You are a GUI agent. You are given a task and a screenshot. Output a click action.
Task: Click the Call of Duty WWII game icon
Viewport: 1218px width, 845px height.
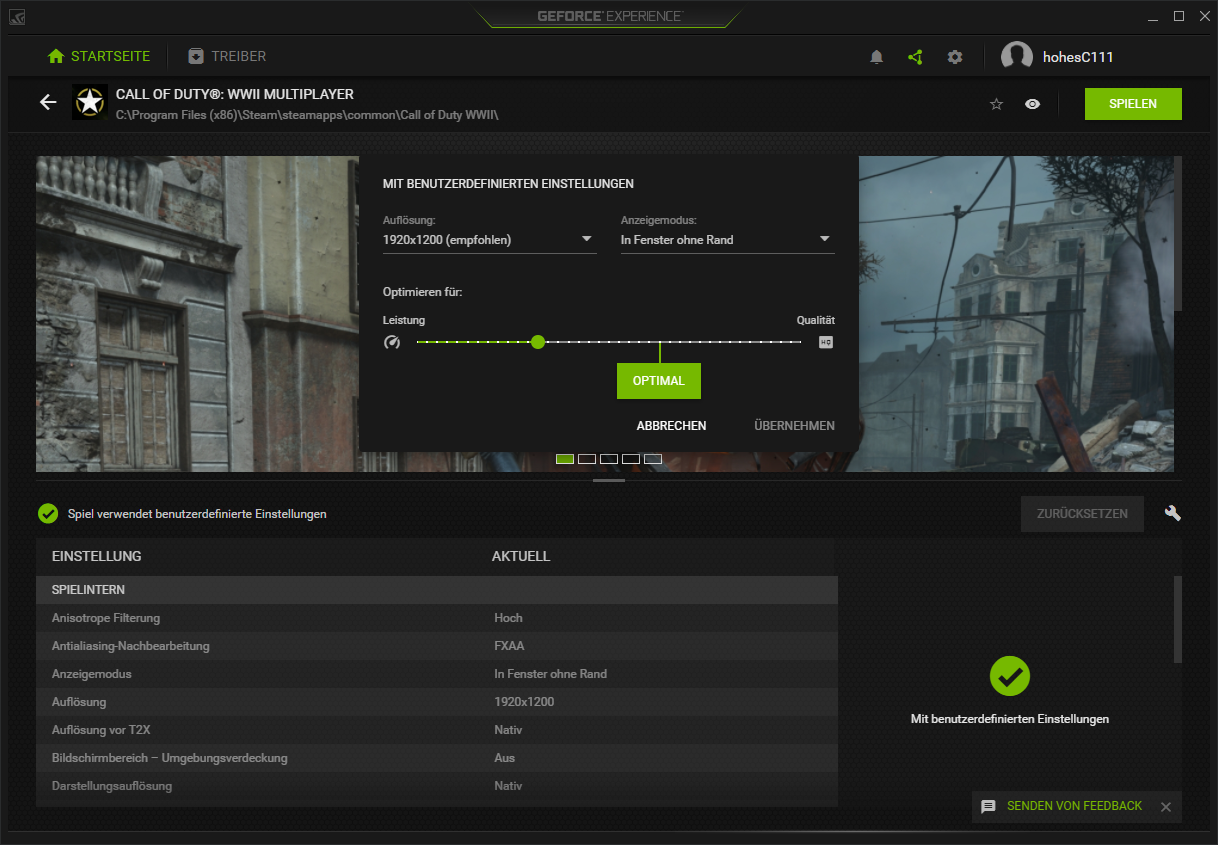90,102
